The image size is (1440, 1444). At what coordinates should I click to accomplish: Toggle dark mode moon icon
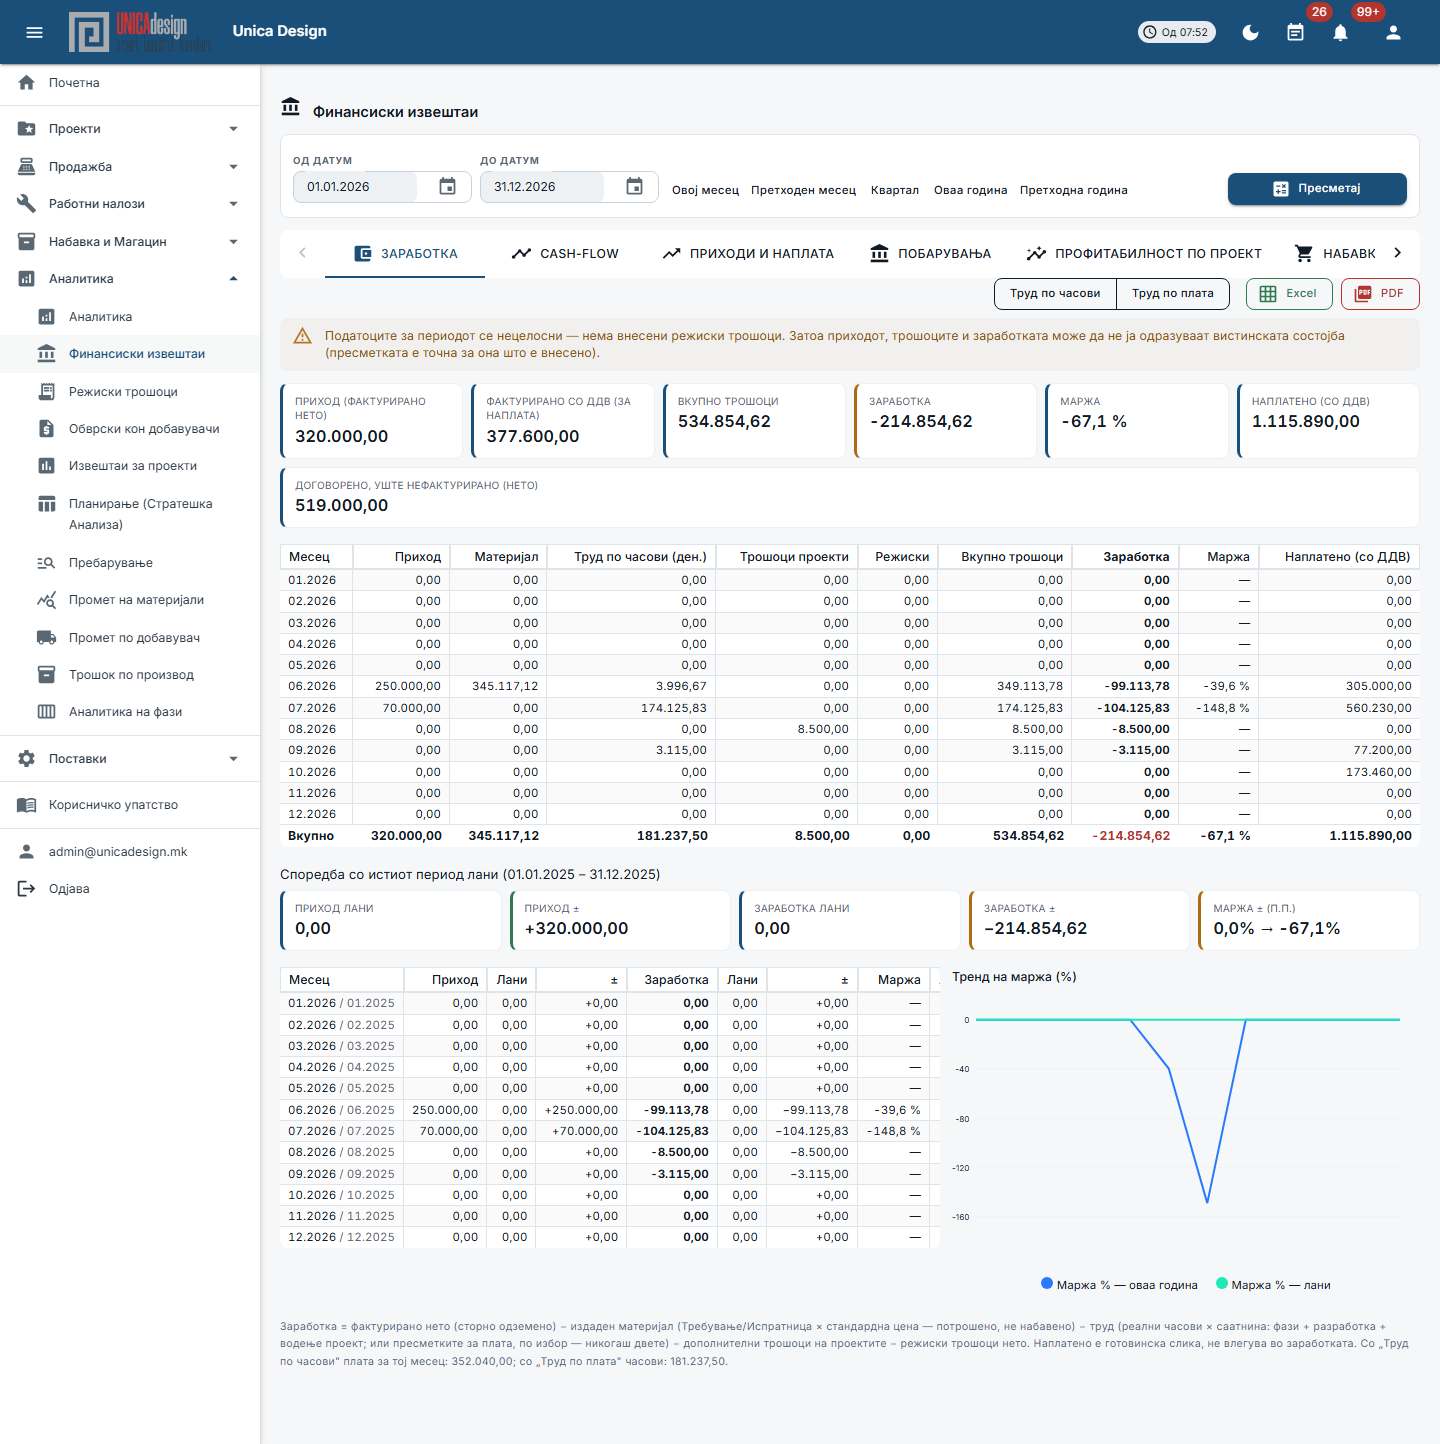click(x=1250, y=32)
